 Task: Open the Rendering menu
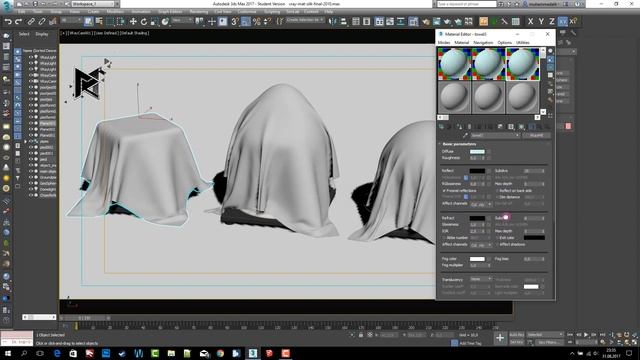click(x=199, y=12)
